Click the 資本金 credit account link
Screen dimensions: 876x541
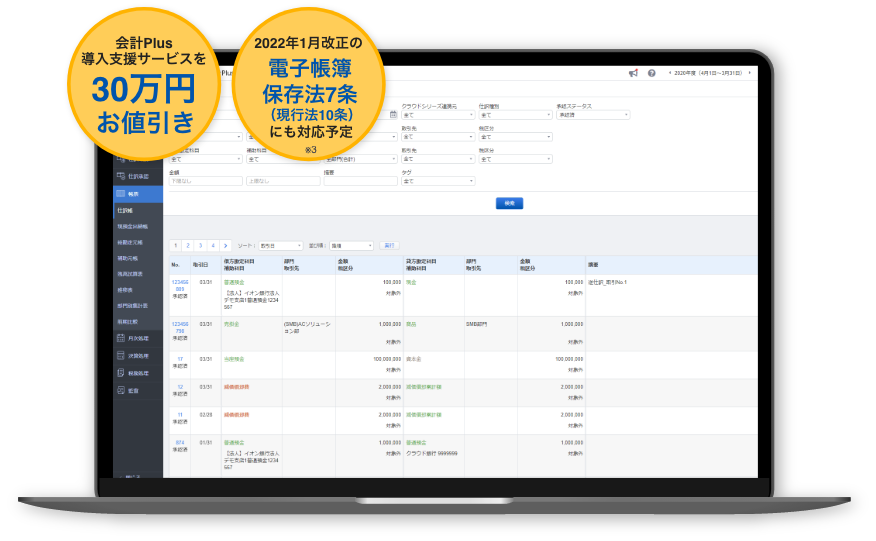click(413, 359)
